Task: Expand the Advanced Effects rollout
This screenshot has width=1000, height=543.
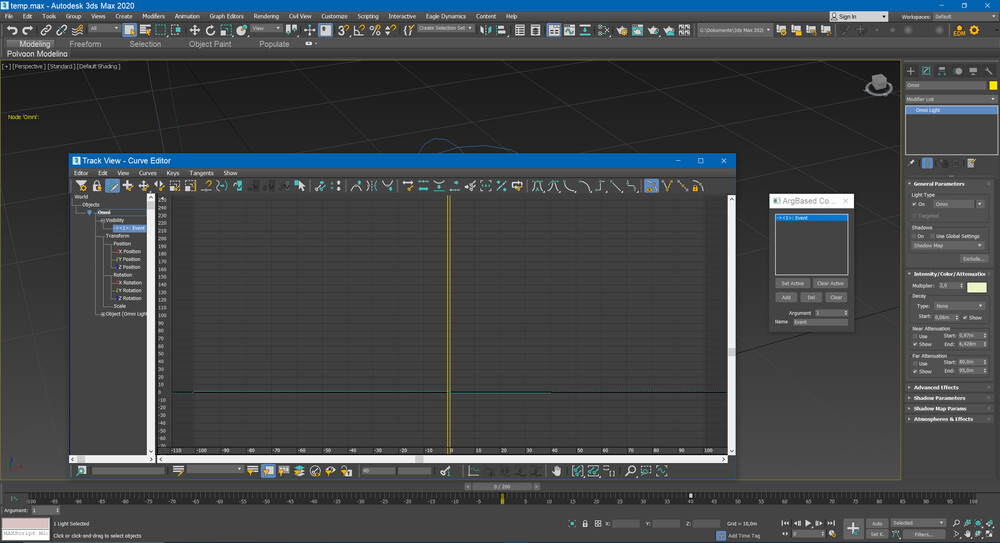Action: (x=935, y=387)
